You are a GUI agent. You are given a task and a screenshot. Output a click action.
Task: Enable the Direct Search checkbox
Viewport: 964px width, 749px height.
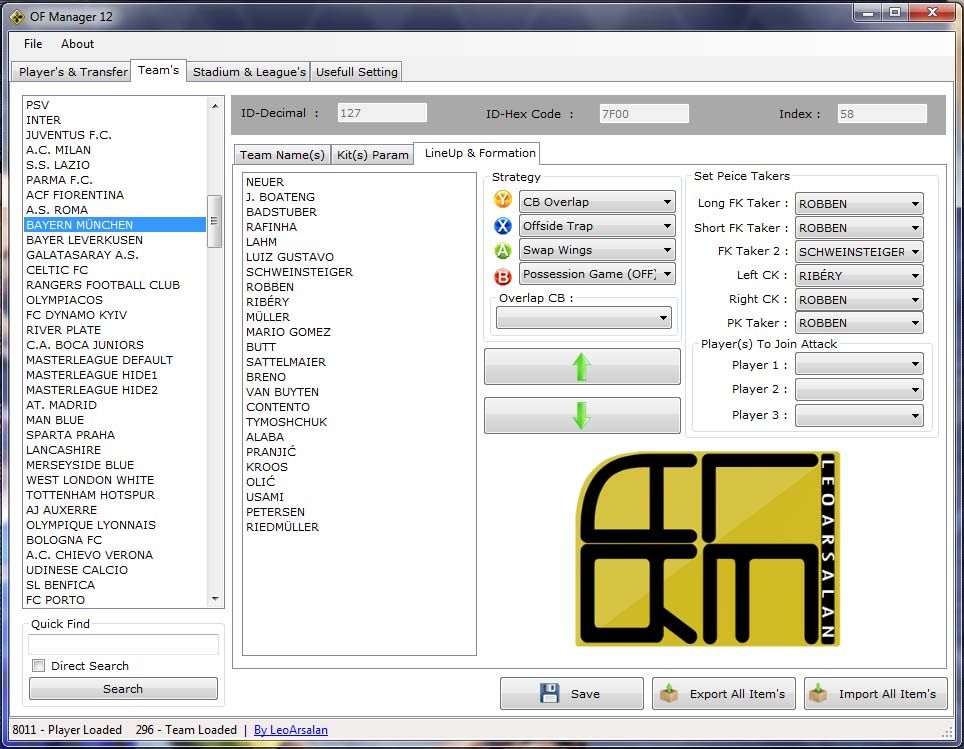click(x=39, y=666)
